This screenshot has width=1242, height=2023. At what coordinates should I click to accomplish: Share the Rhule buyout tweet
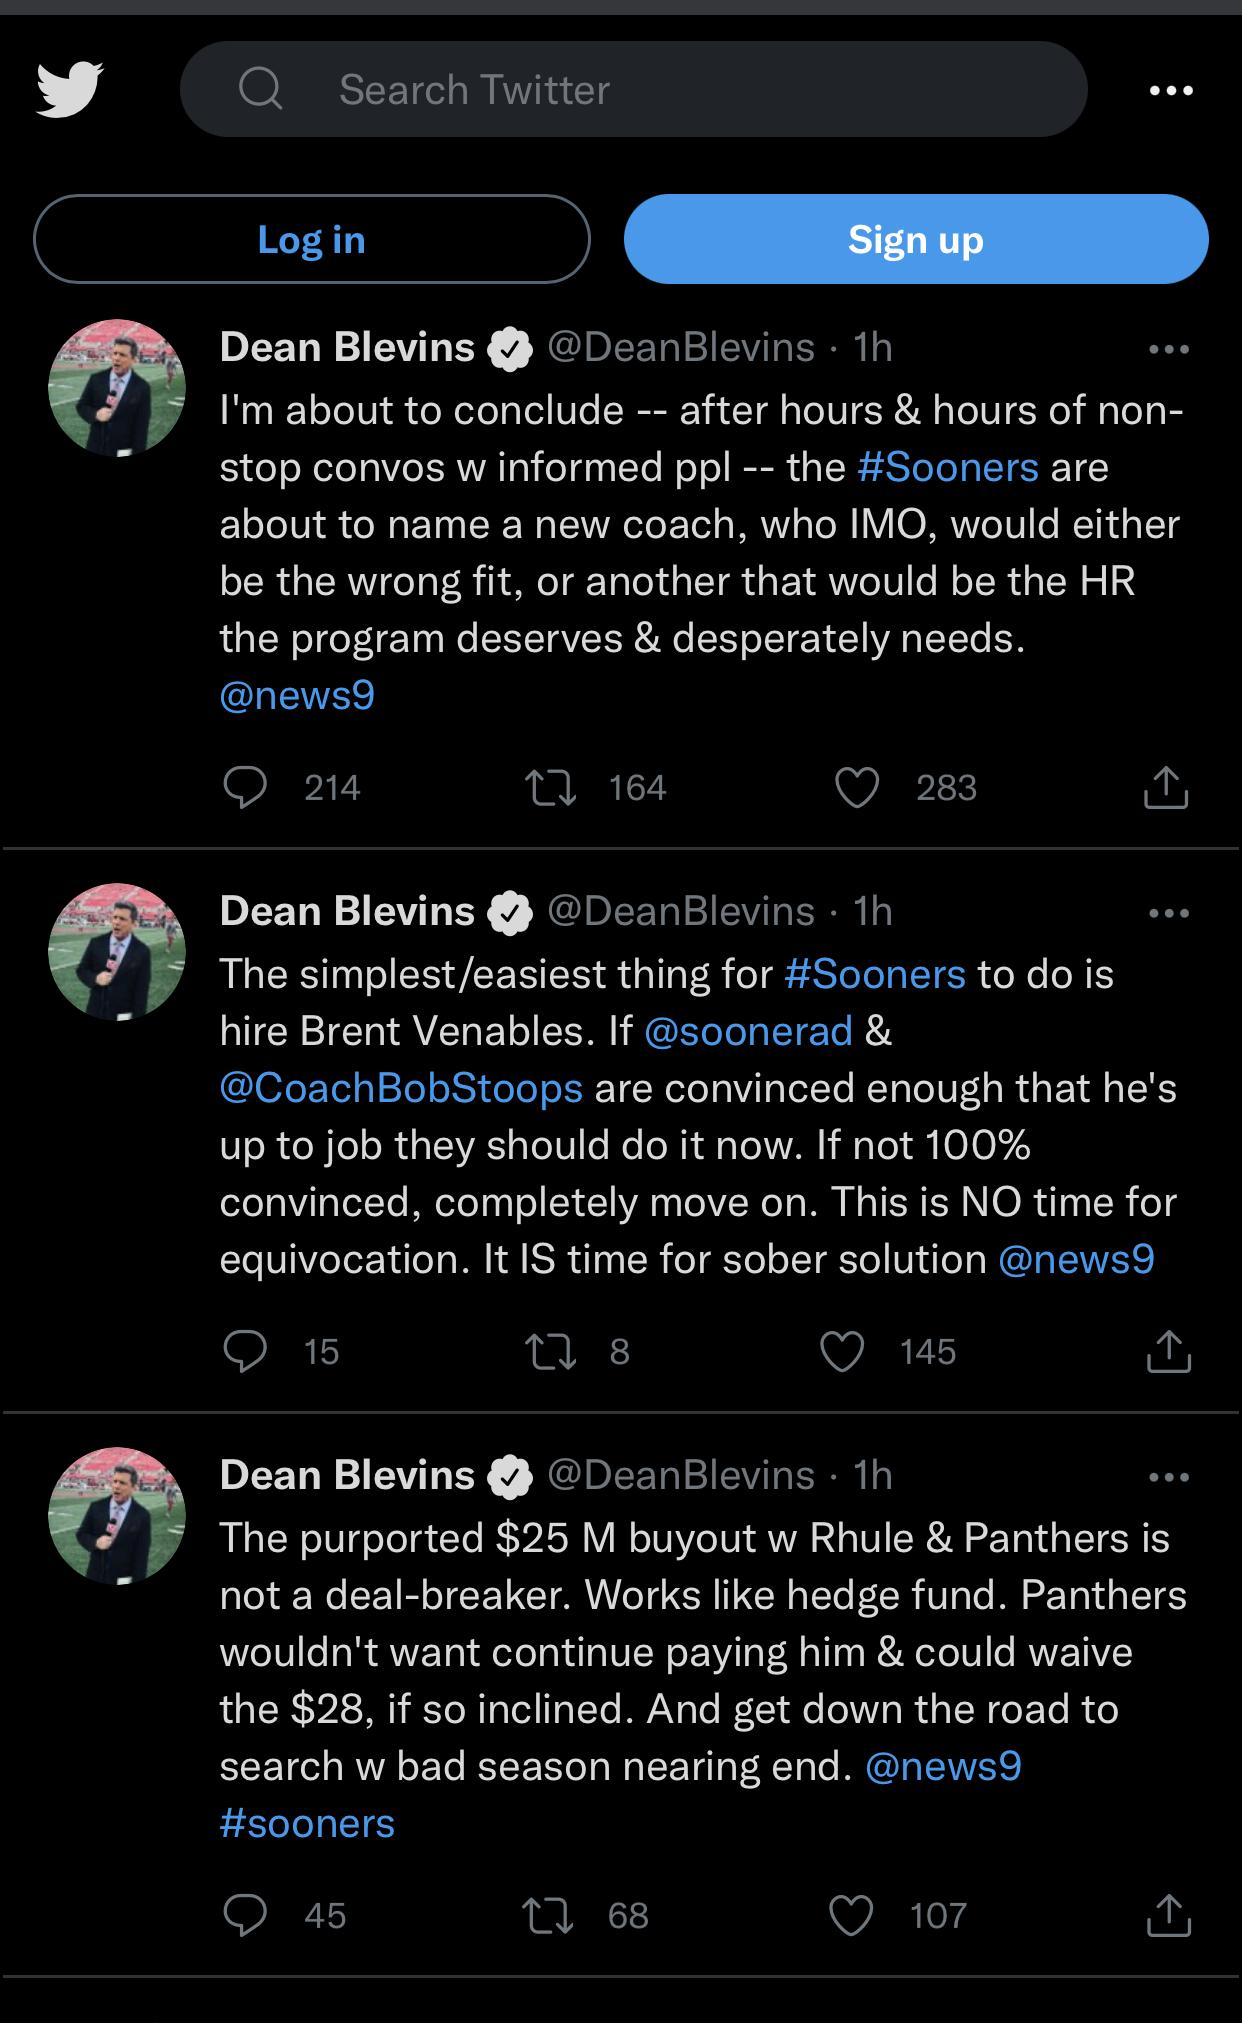pyautogui.click(x=1166, y=1915)
